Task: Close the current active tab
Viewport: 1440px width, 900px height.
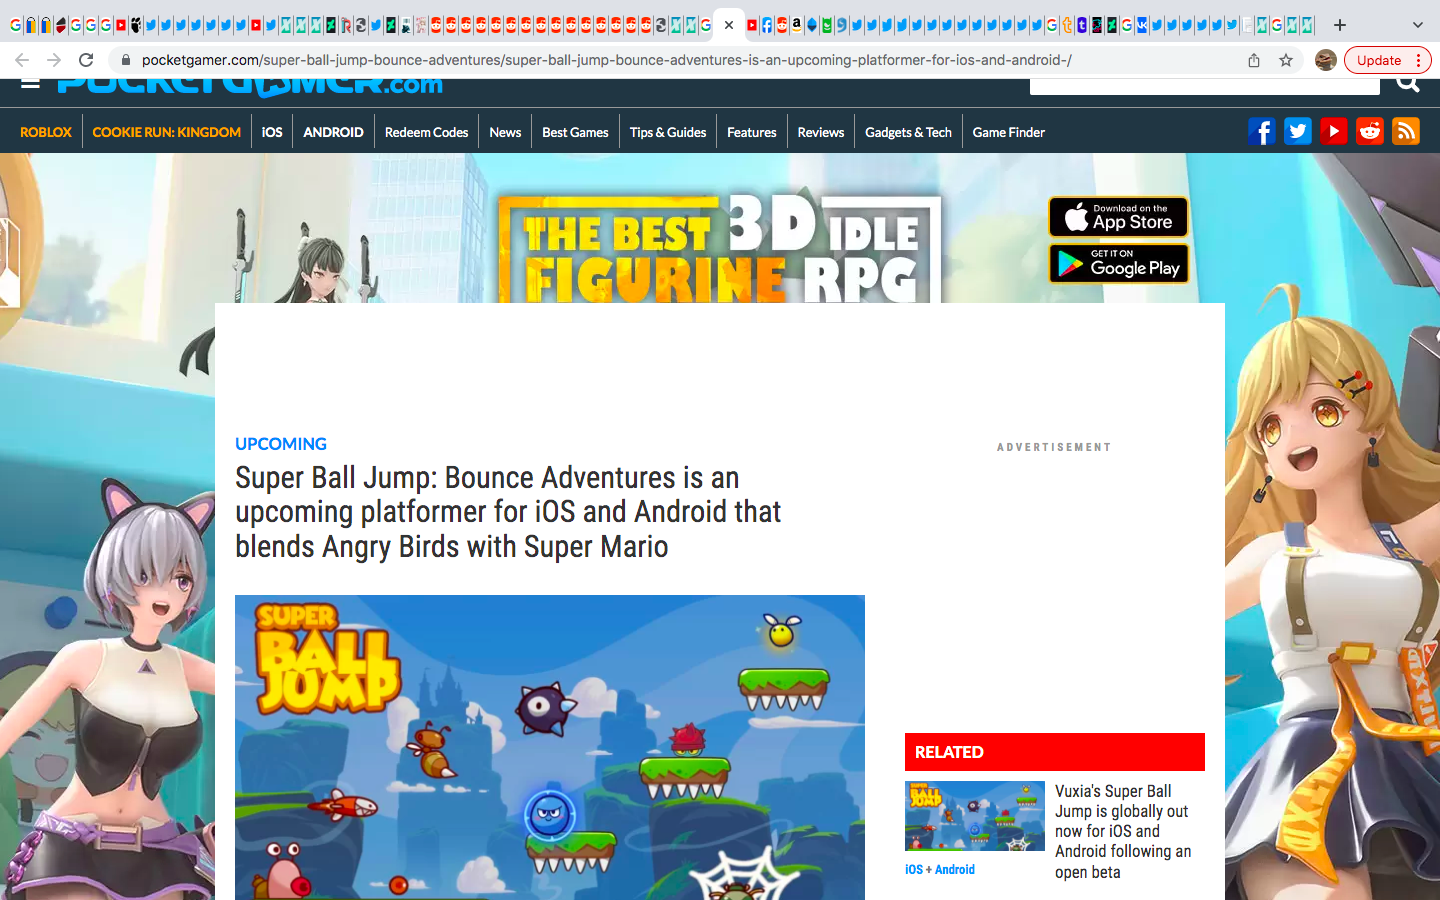Action: 729,25
